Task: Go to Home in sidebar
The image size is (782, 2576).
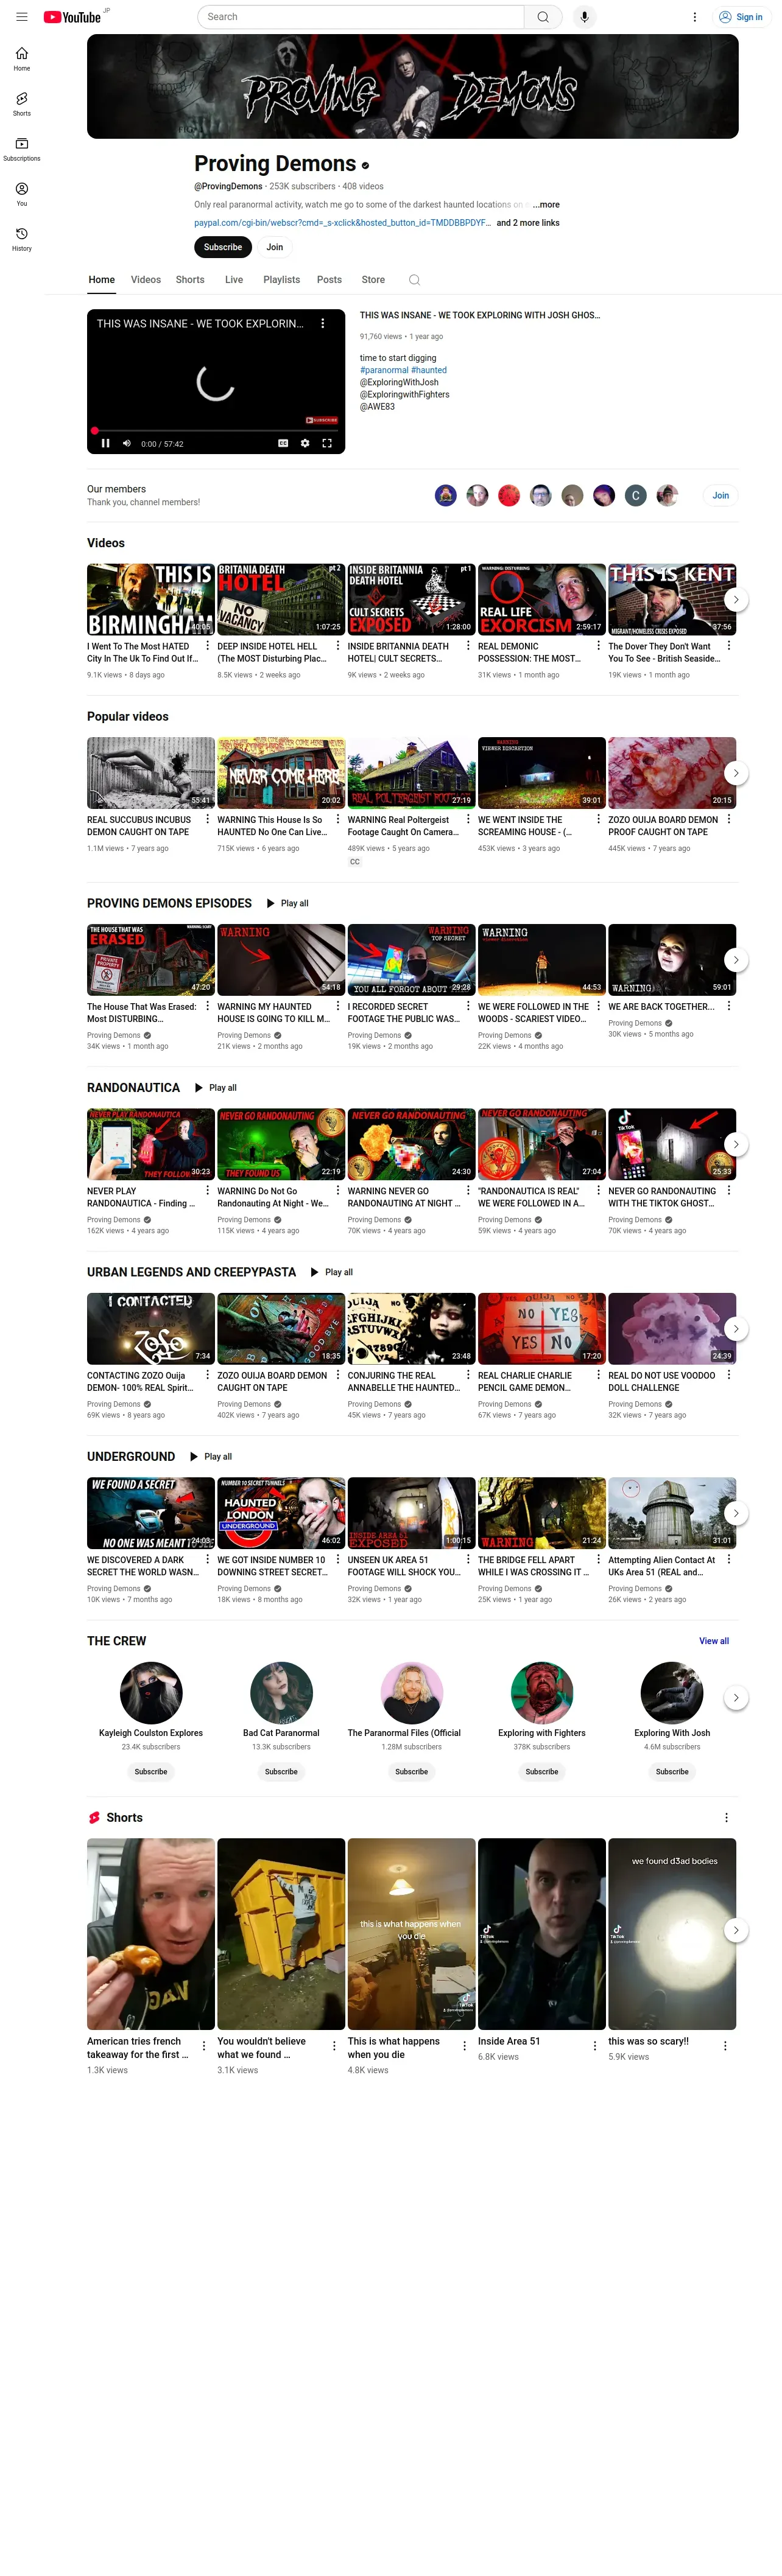Action: 22,59
